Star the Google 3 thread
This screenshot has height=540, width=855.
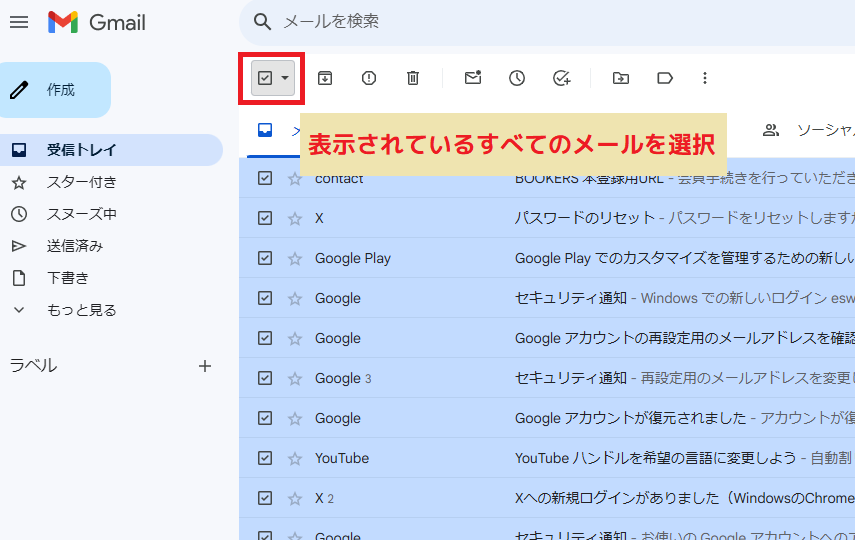click(295, 378)
